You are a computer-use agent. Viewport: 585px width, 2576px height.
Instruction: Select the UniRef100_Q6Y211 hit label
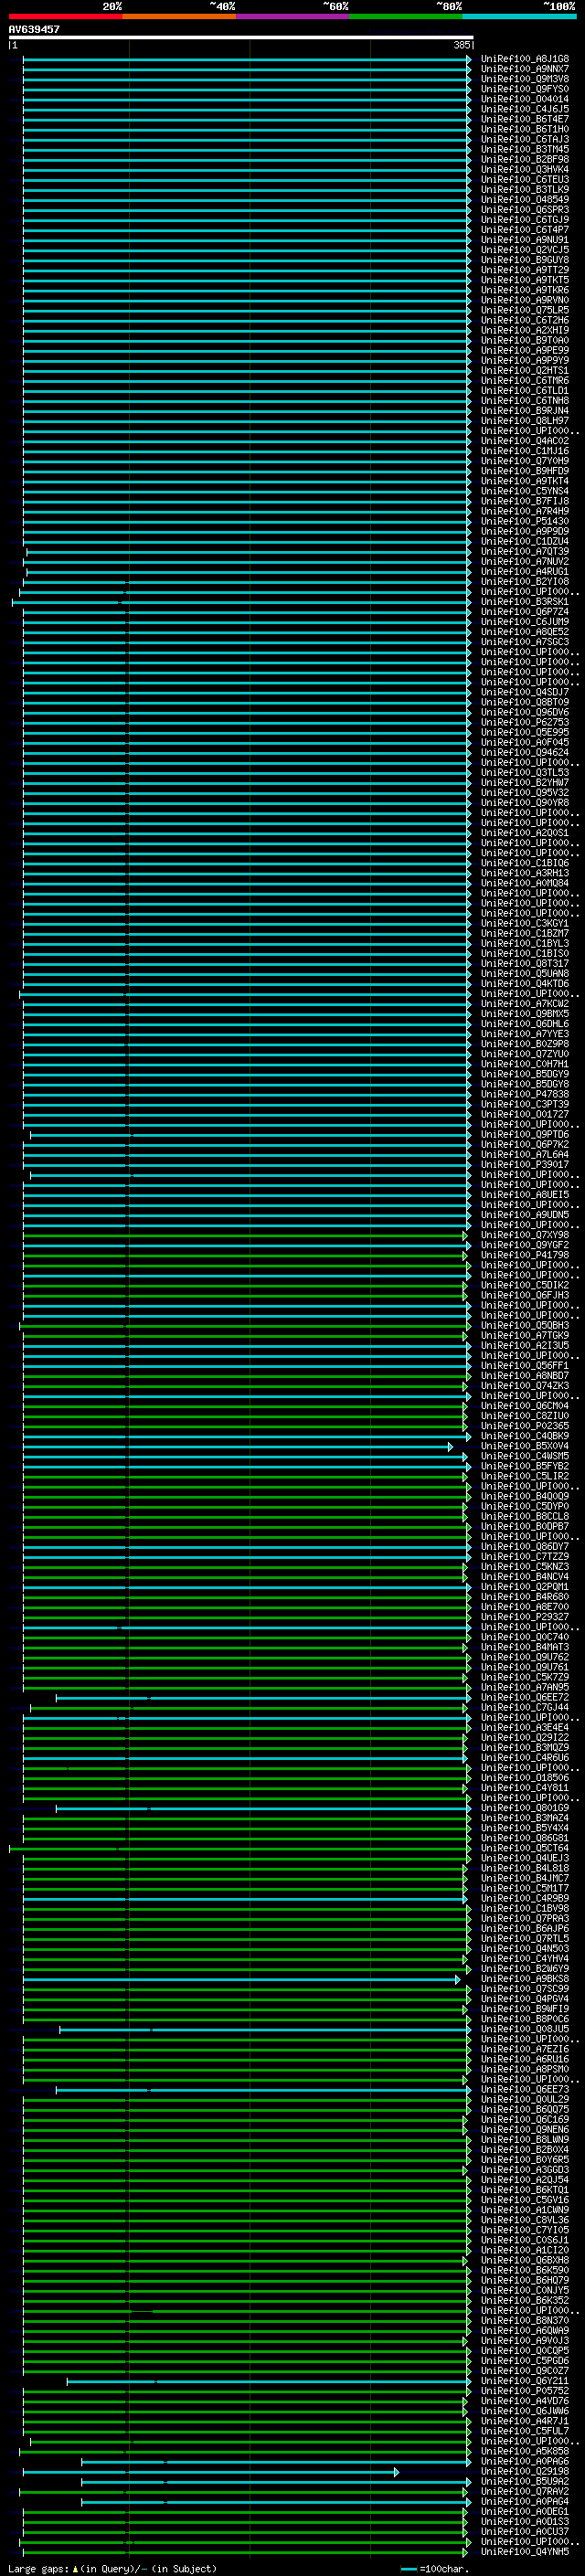tap(525, 2381)
